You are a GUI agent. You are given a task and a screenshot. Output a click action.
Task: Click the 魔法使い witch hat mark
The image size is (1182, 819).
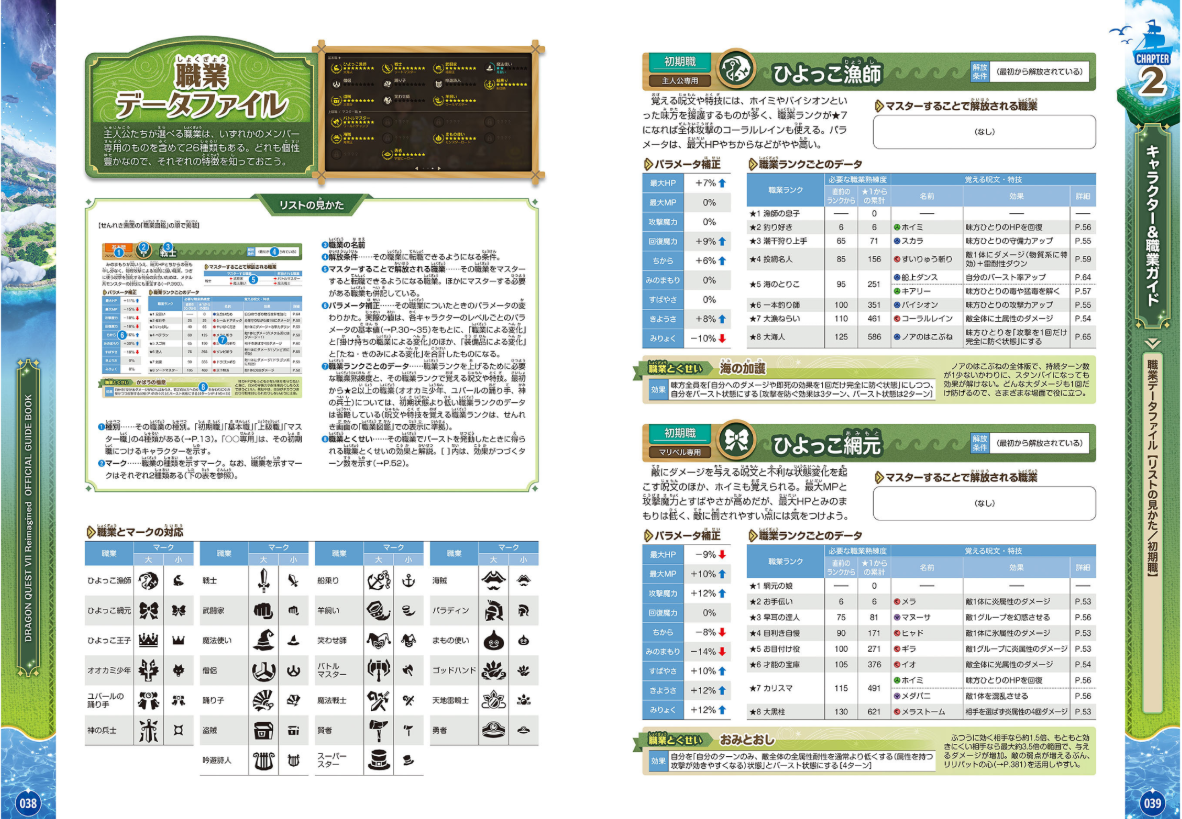click(263, 640)
